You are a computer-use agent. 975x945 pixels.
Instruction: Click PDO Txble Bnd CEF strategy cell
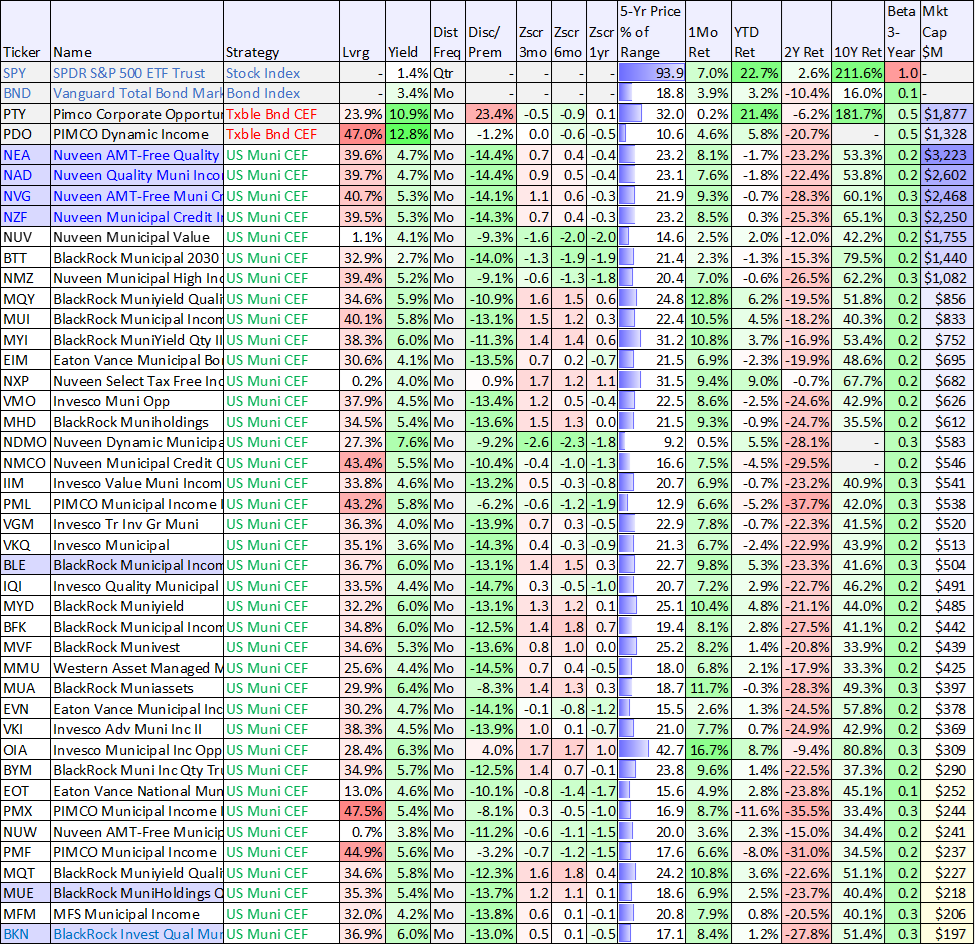point(281,135)
